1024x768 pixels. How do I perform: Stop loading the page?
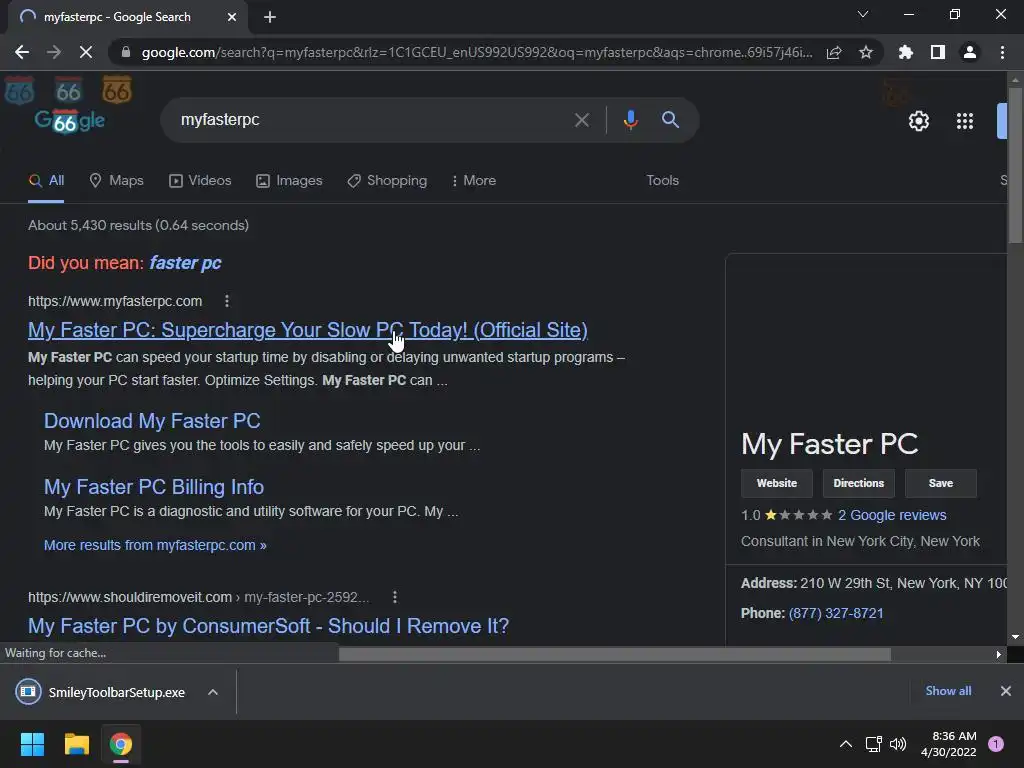point(86,52)
